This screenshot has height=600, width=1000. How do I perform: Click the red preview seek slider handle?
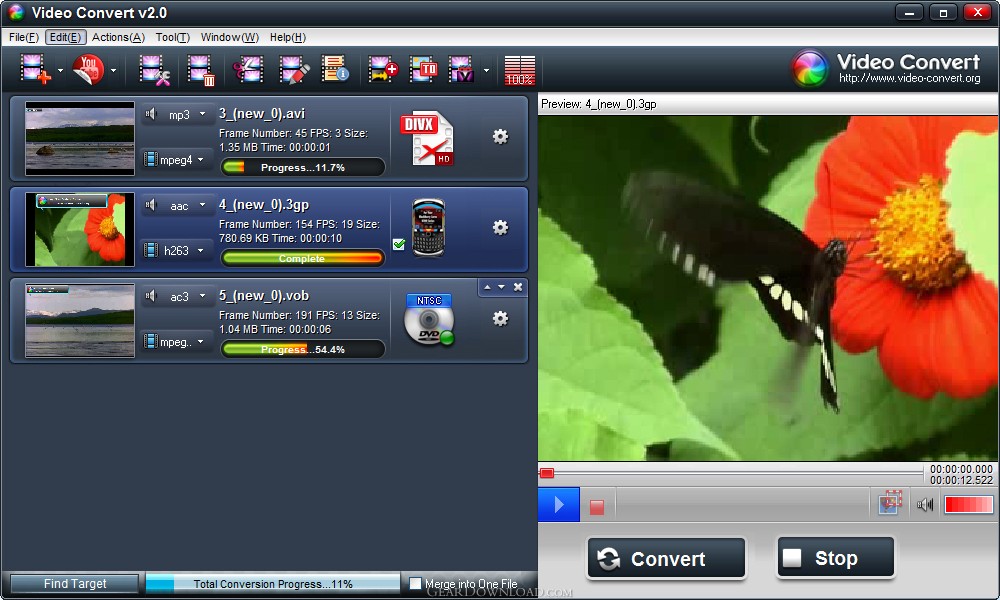tap(547, 473)
